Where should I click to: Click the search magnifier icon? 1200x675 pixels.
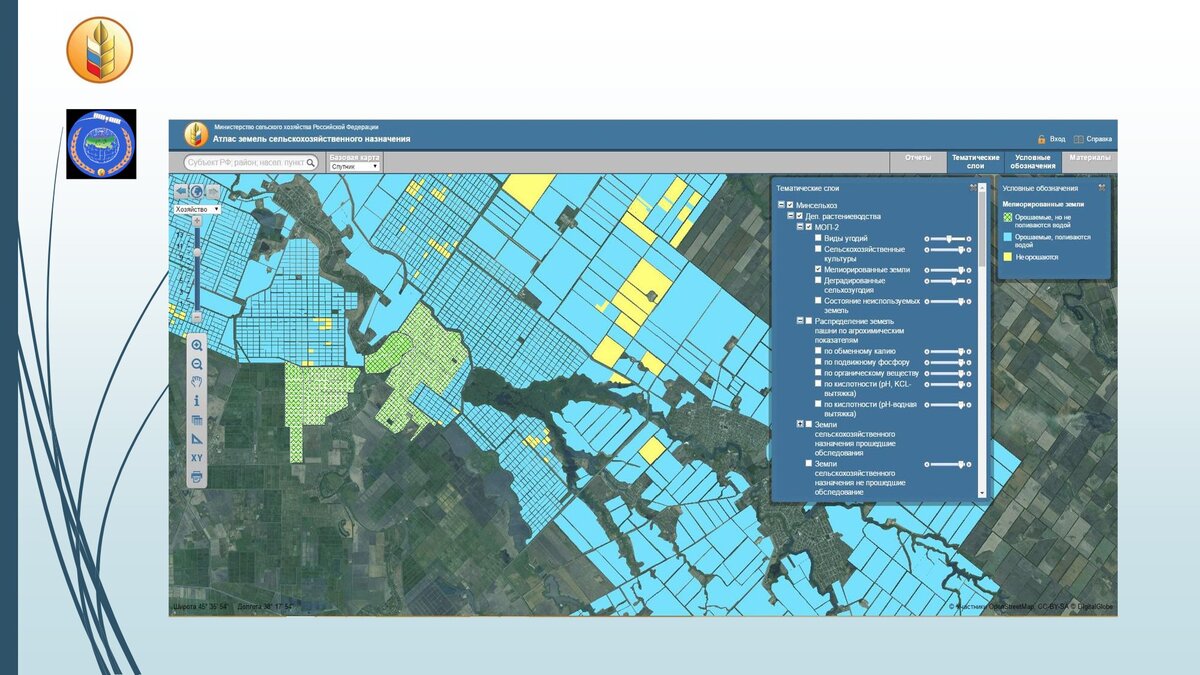pyautogui.click(x=311, y=162)
